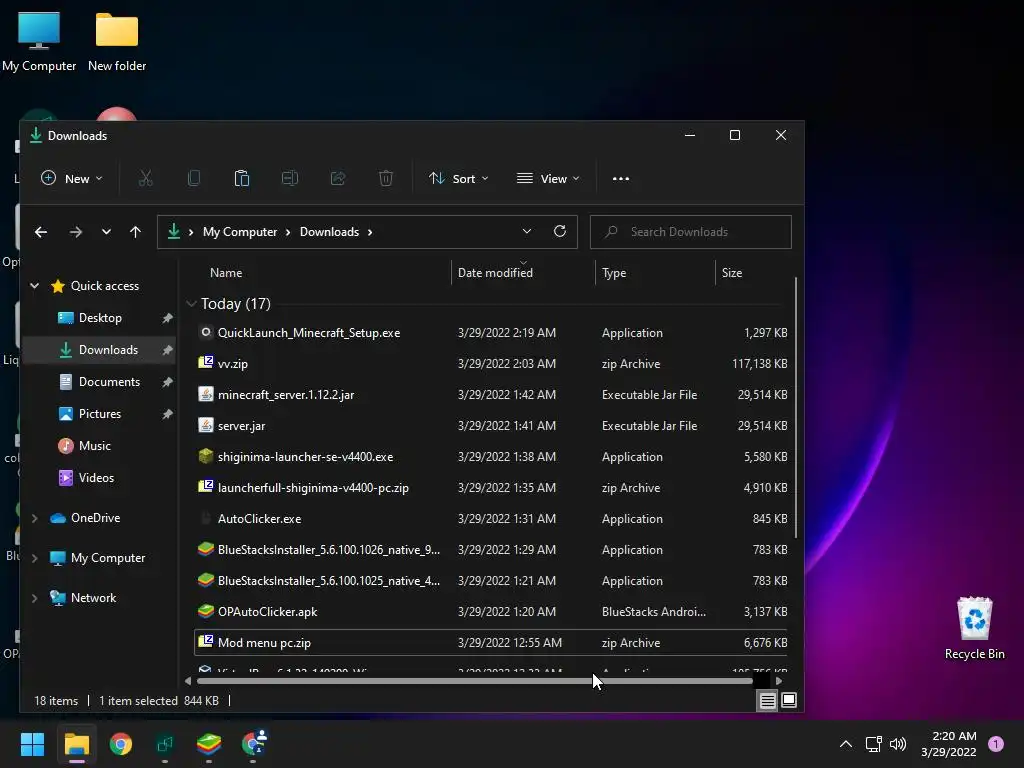This screenshot has width=1024, height=768.
Task: Open the Sort options dropdown
Action: point(458,178)
